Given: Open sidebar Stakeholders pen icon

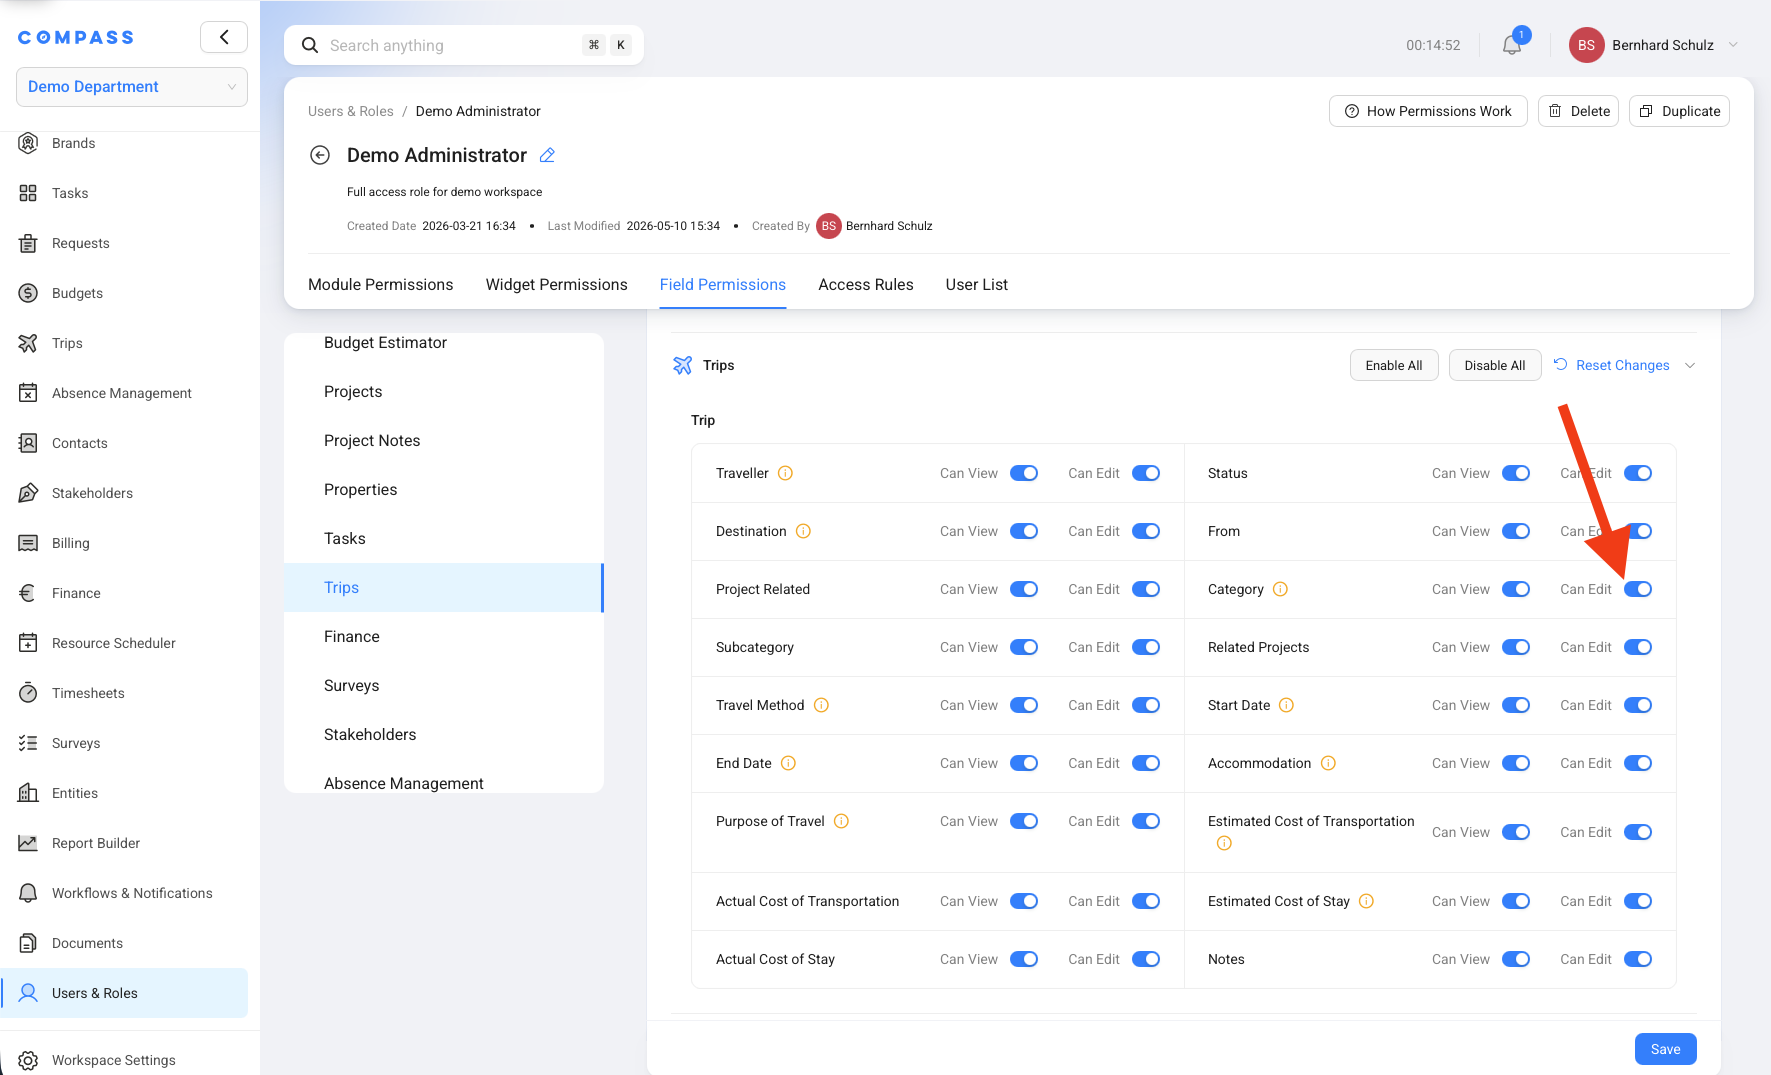Looking at the screenshot, I should click(28, 493).
